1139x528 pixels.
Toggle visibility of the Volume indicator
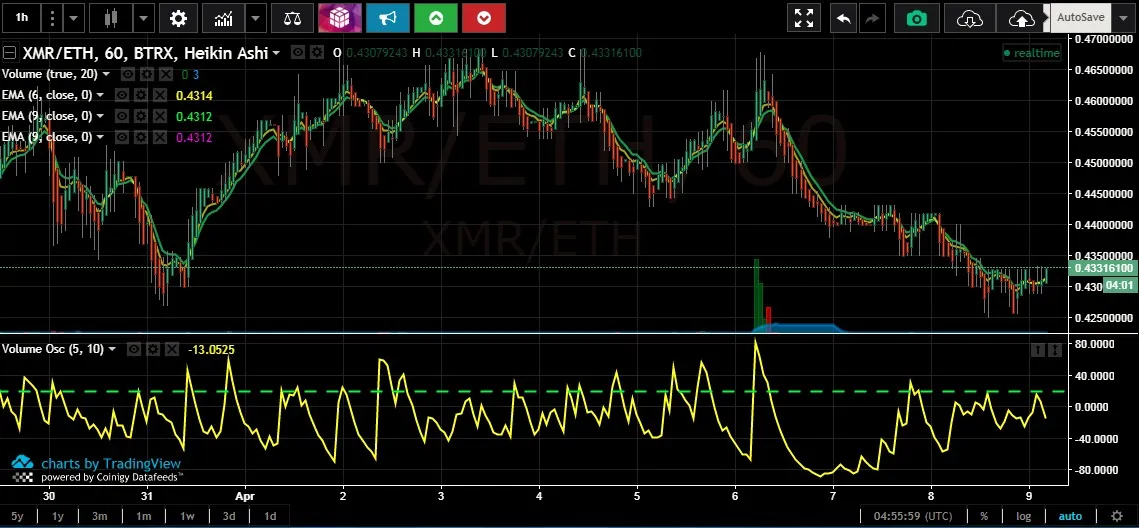tap(128, 74)
